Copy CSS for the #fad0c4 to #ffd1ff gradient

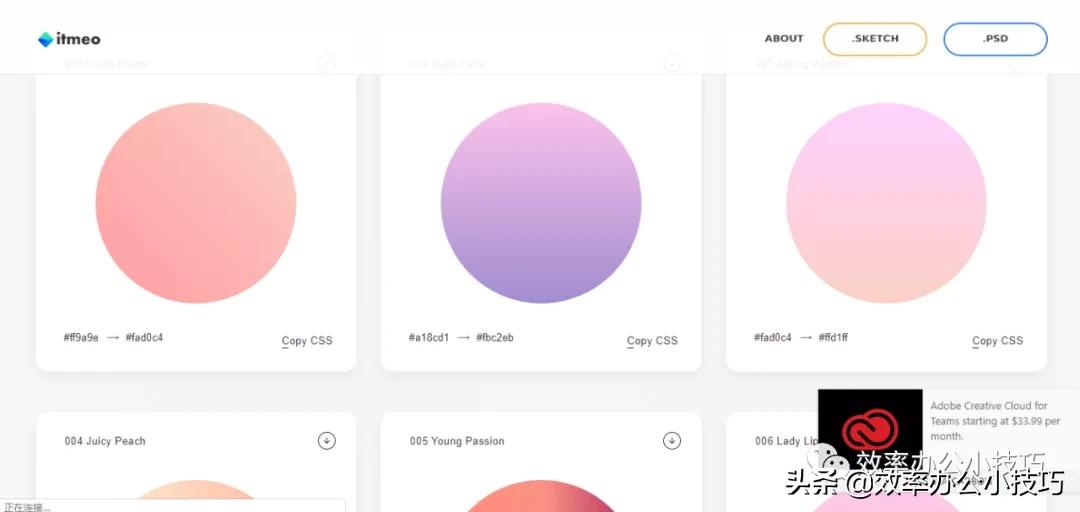(x=997, y=340)
